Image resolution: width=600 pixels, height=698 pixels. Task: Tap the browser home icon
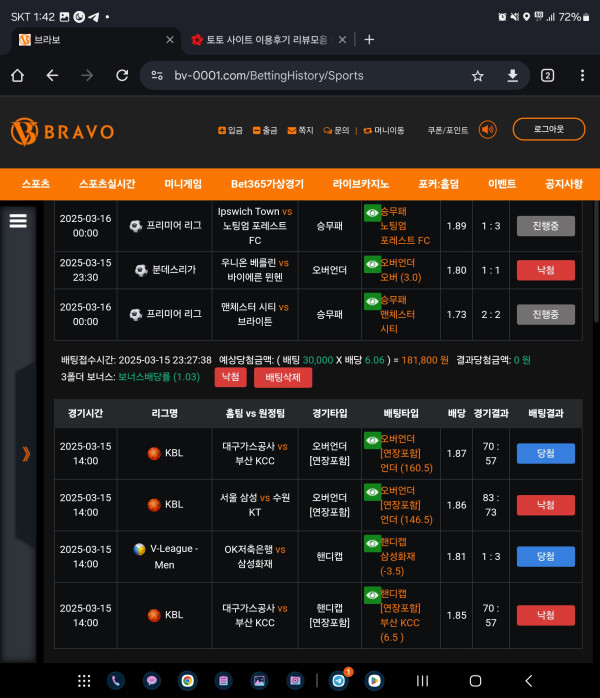click(17, 75)
